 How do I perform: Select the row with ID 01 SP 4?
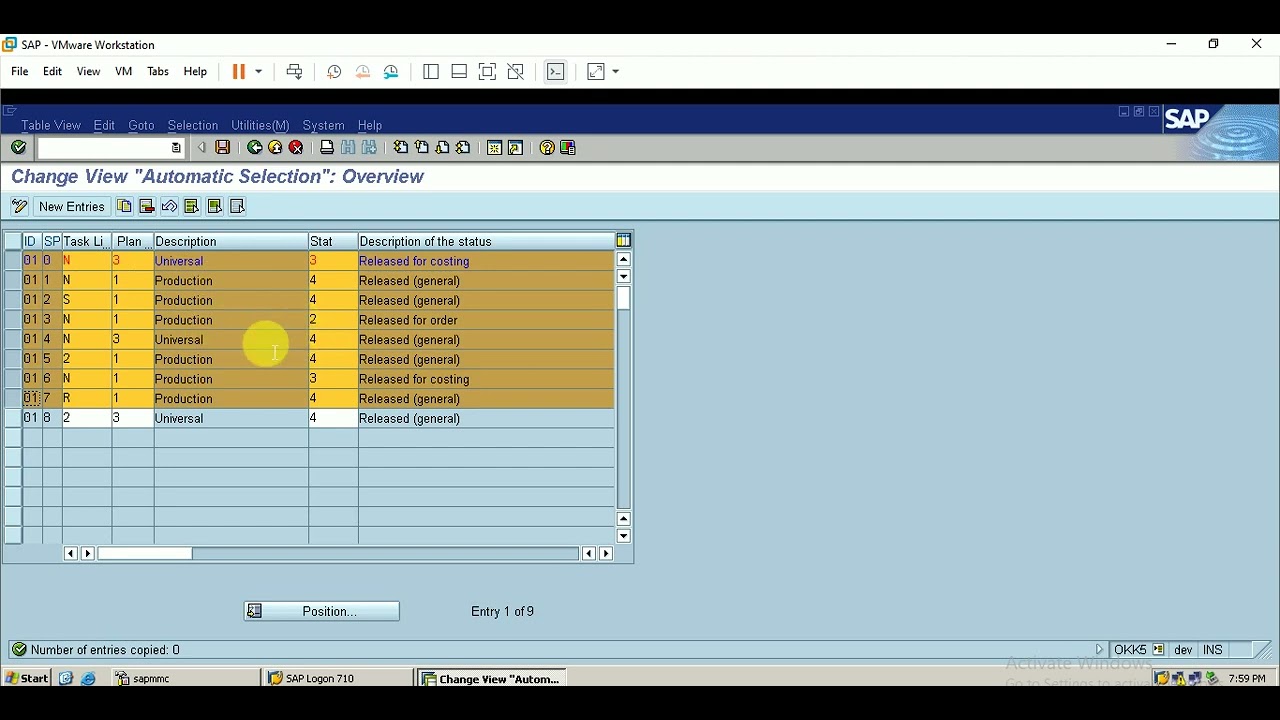tap(13, 340)
